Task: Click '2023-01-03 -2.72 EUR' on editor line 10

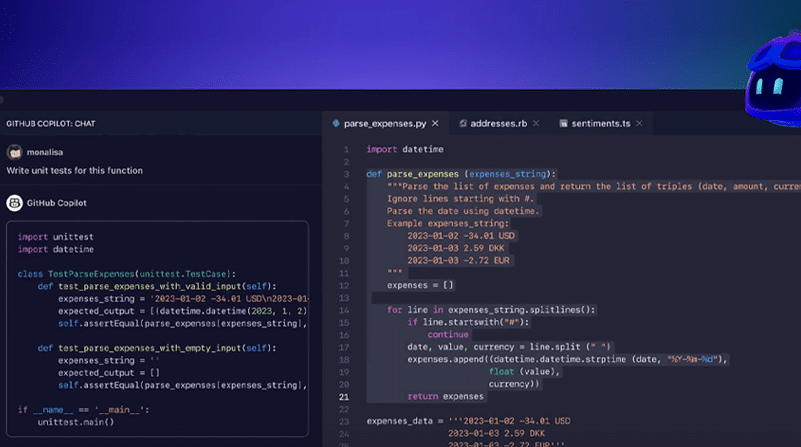Action: [x=459, y=261]
